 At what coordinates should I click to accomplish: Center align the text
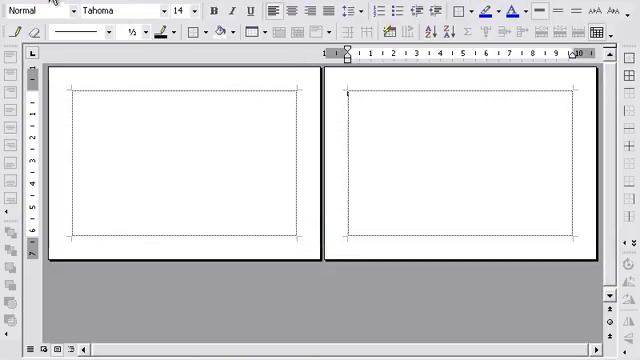coord(292,11)
